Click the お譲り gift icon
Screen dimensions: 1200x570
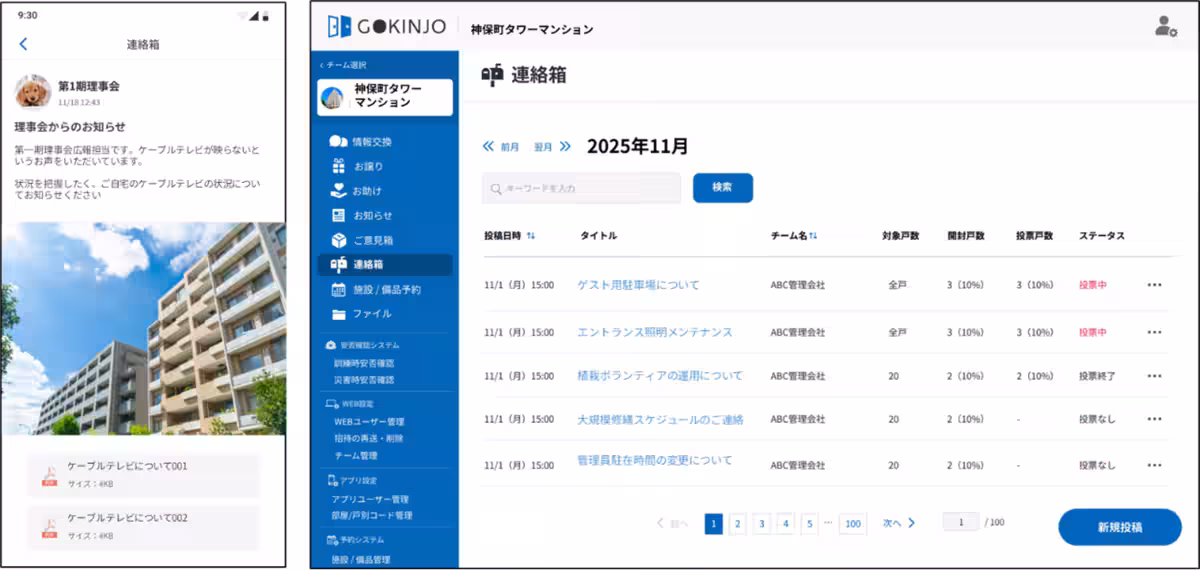click(338, 166)
